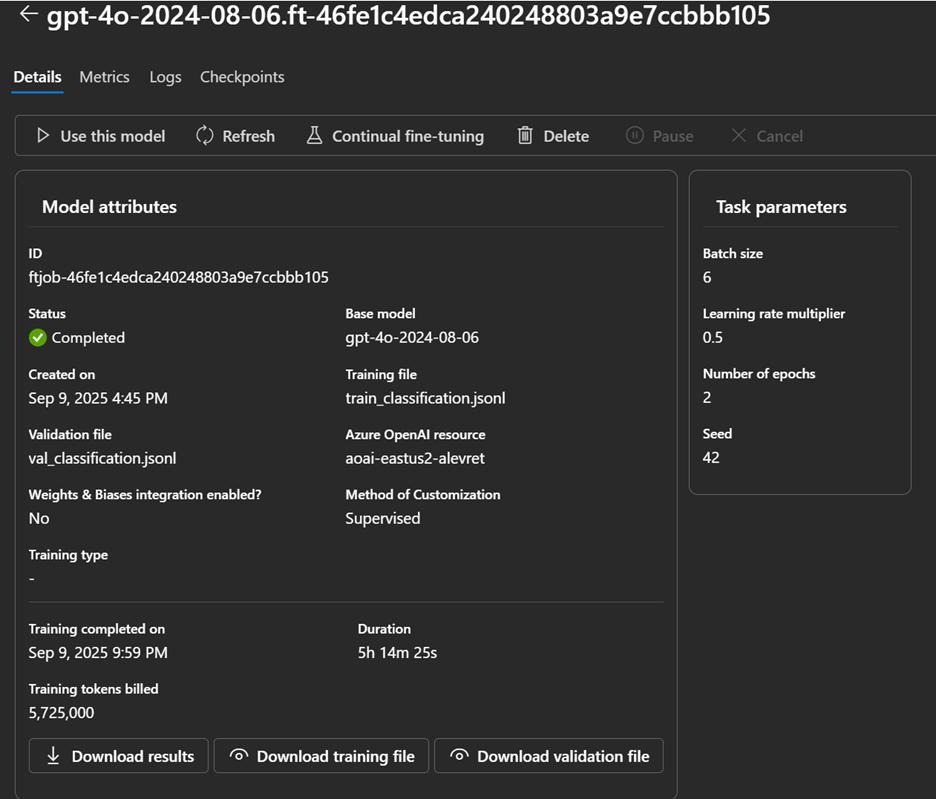Click the play icon for Use this model

(x=43, y=136)
